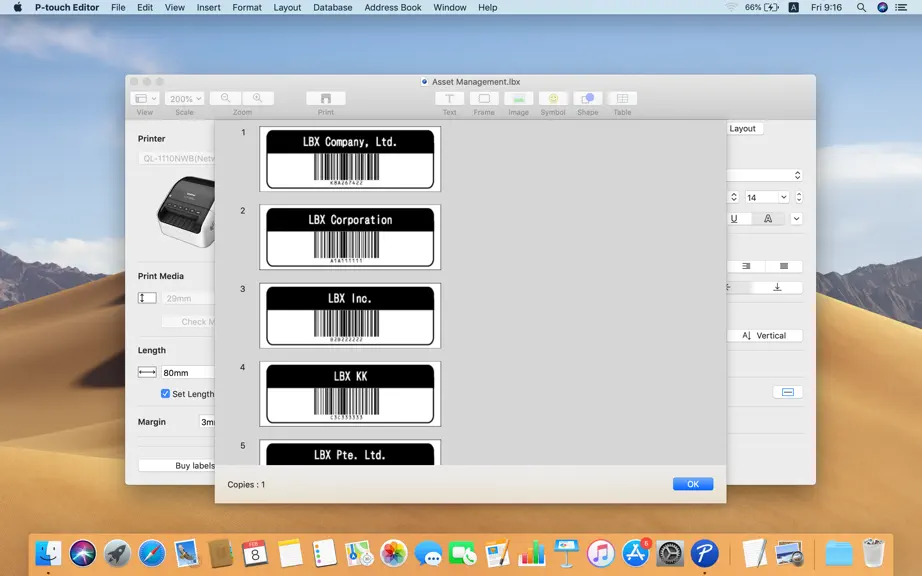922x576 pixels.
Task: Toggle the underline text style button
Action: coord(734,219)
